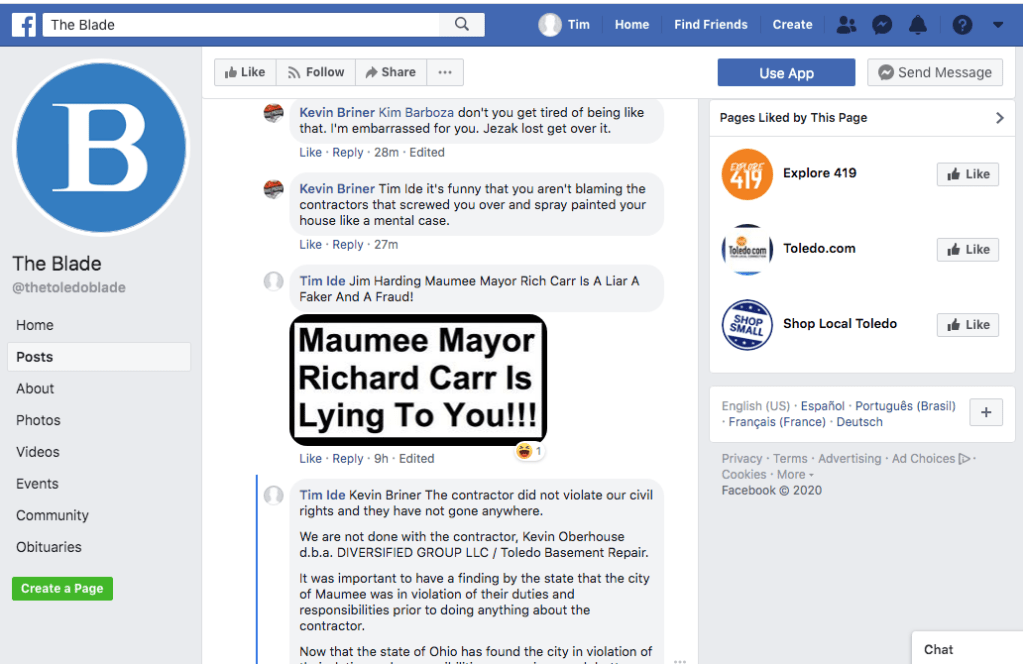Toggle Like for The Blade page
Image resolution: width=1023 pixels, height=664 pixels.
(x=245, y=72)
